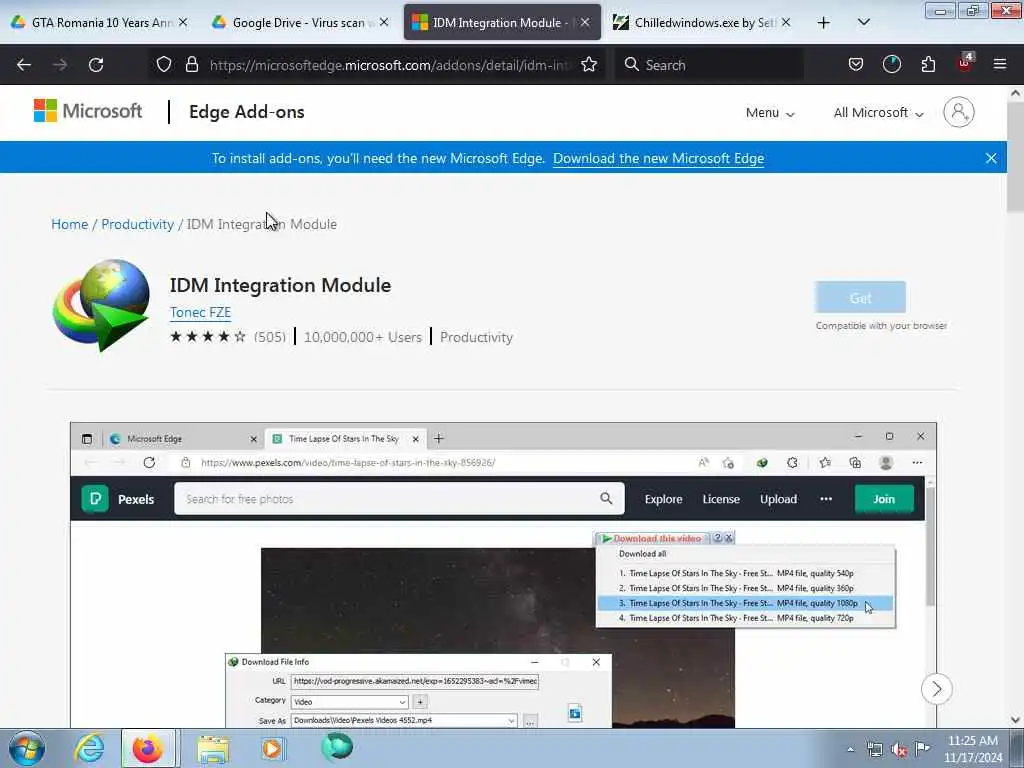This screenshot has width=1024, height=768.
Task: Close the Chilledwindows.exe tab
Action: [786, 23]
